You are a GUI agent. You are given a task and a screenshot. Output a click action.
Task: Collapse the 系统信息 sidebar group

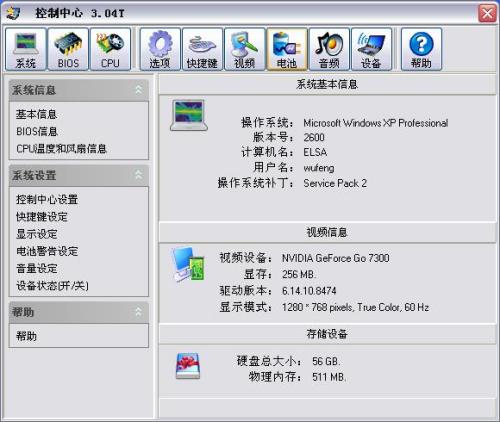138,89
